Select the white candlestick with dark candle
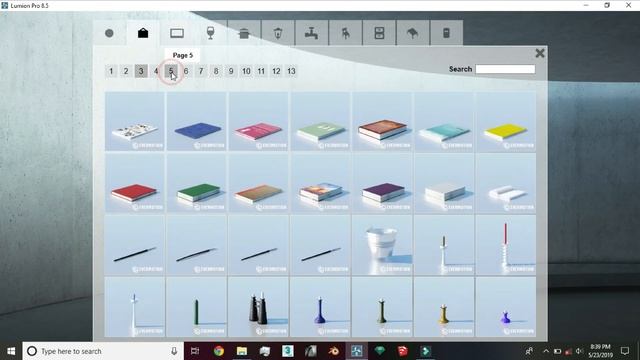 click(x=444, y=245)
